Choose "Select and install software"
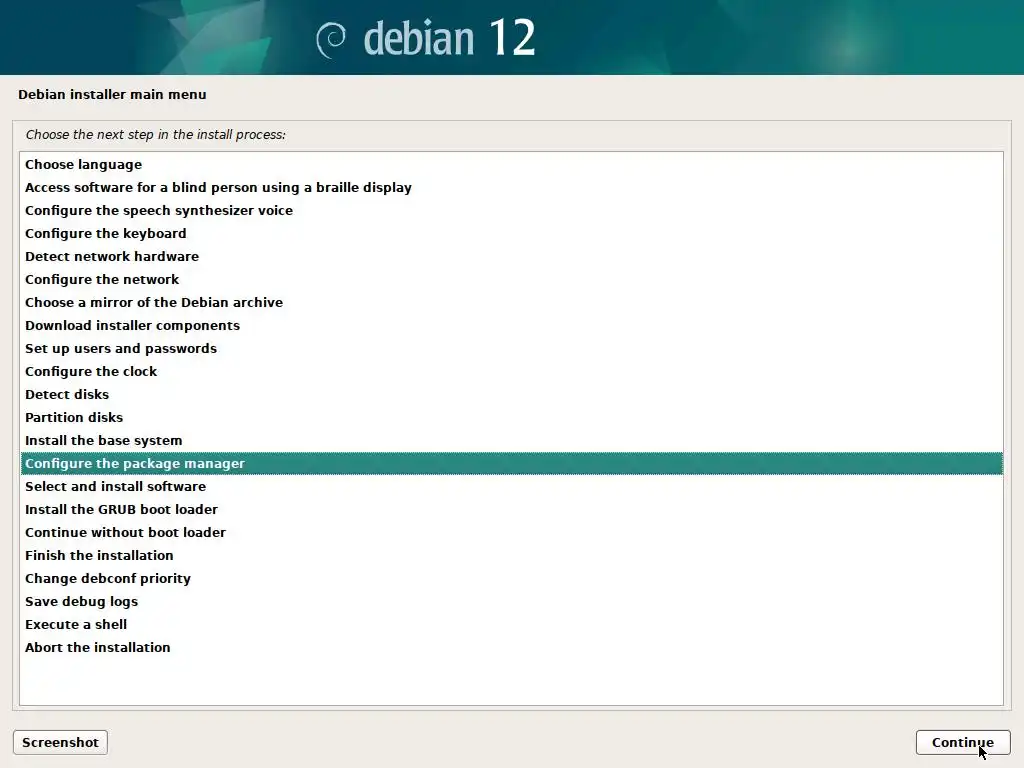1024x768 pixels. pos(511,487)
